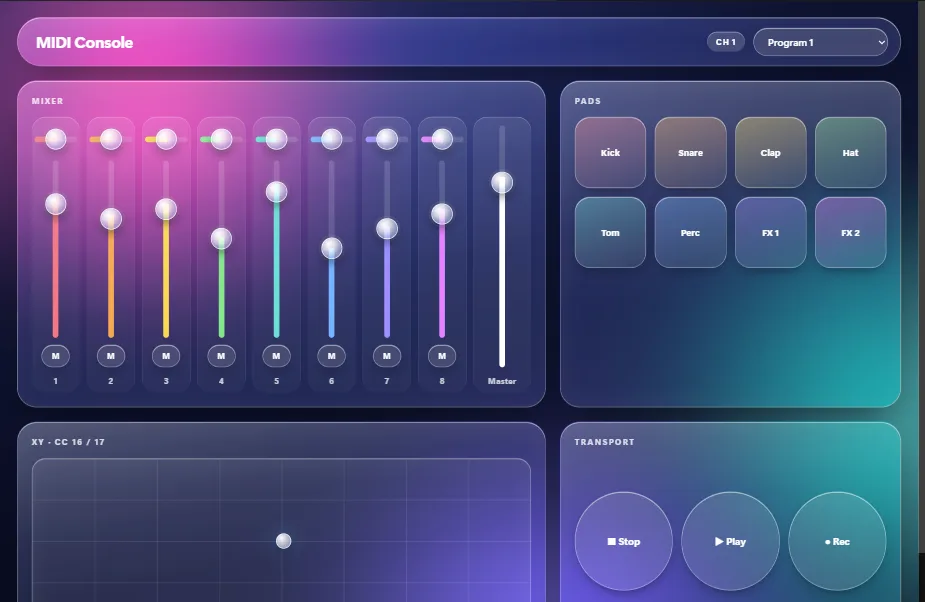Click the PADS panel heading
Image resolution: width=925 pixels, height=602 pixels.
pyautogui.click(x=588, y=101)
